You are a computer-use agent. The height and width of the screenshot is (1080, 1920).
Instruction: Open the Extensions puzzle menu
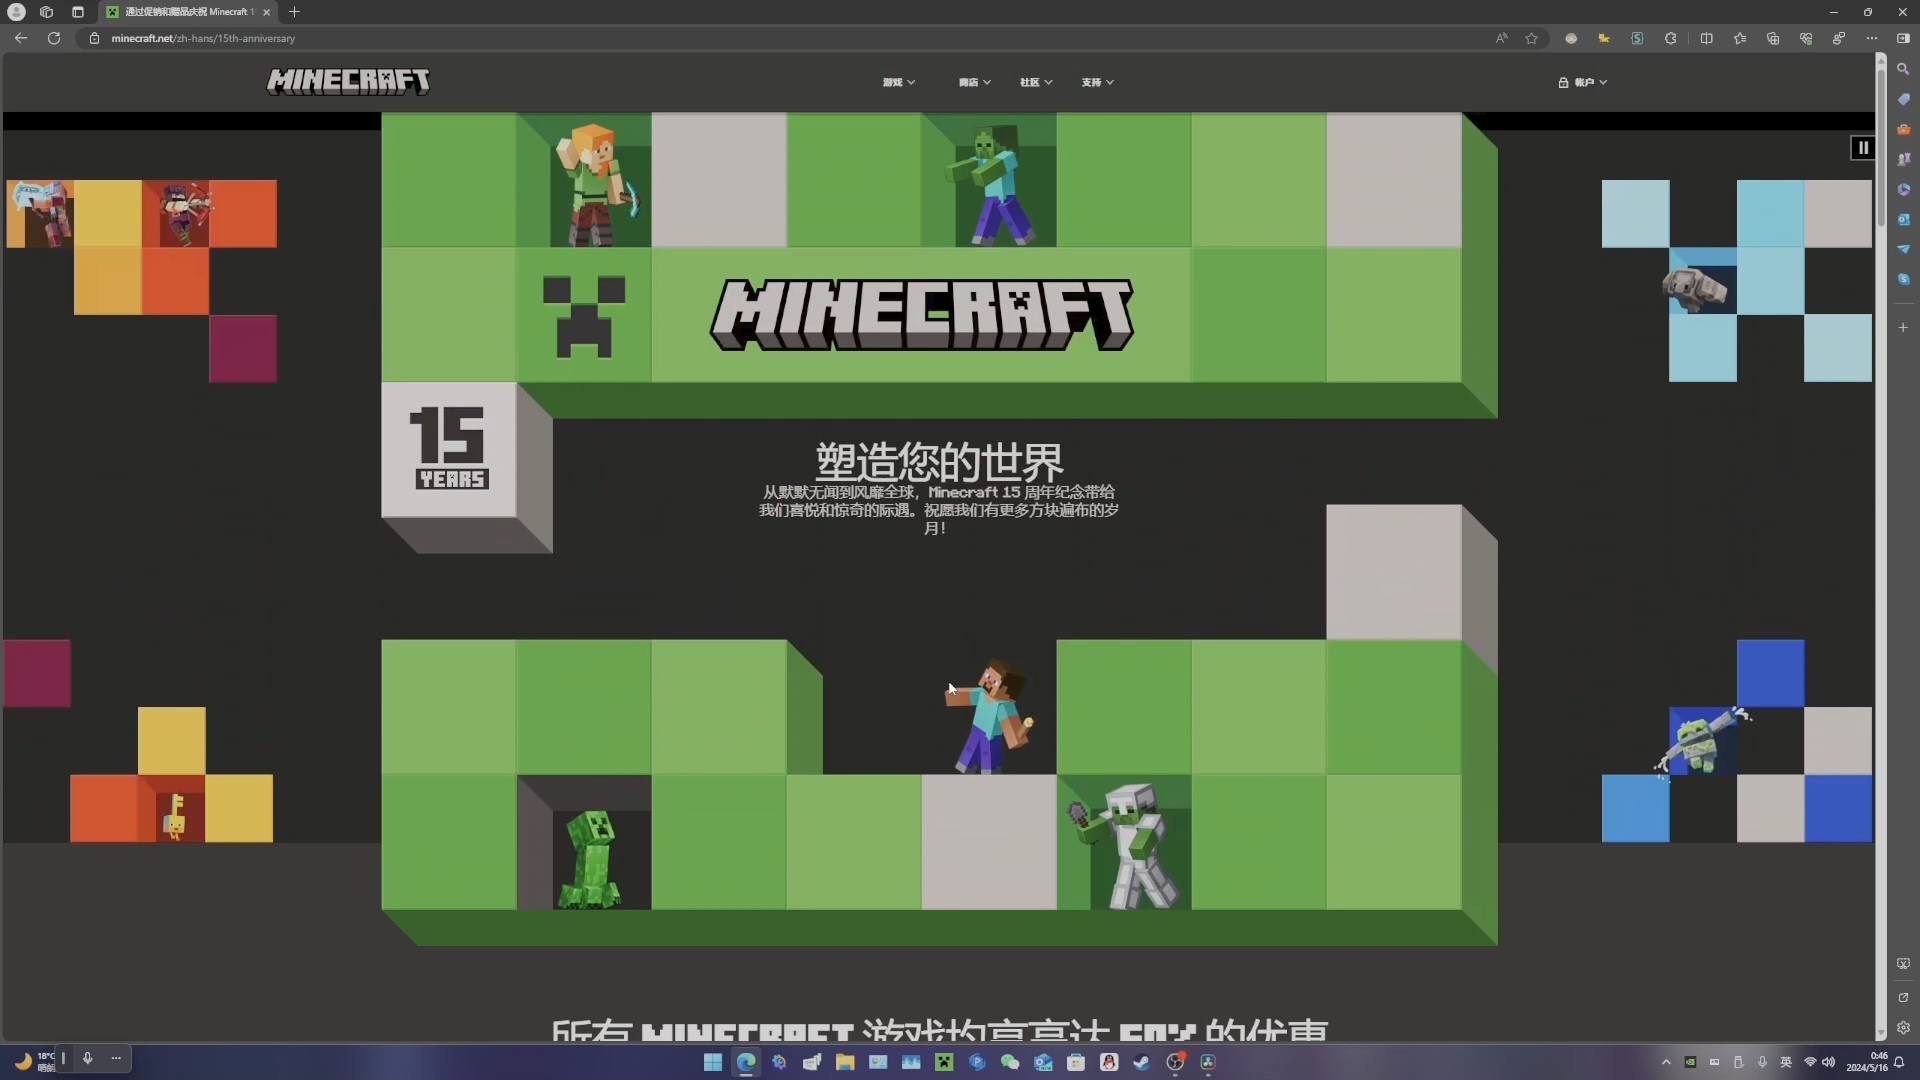[1670, 38]
